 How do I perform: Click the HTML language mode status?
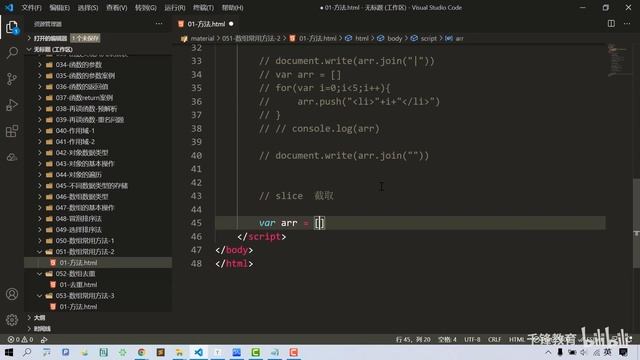(x=517, y=339)
